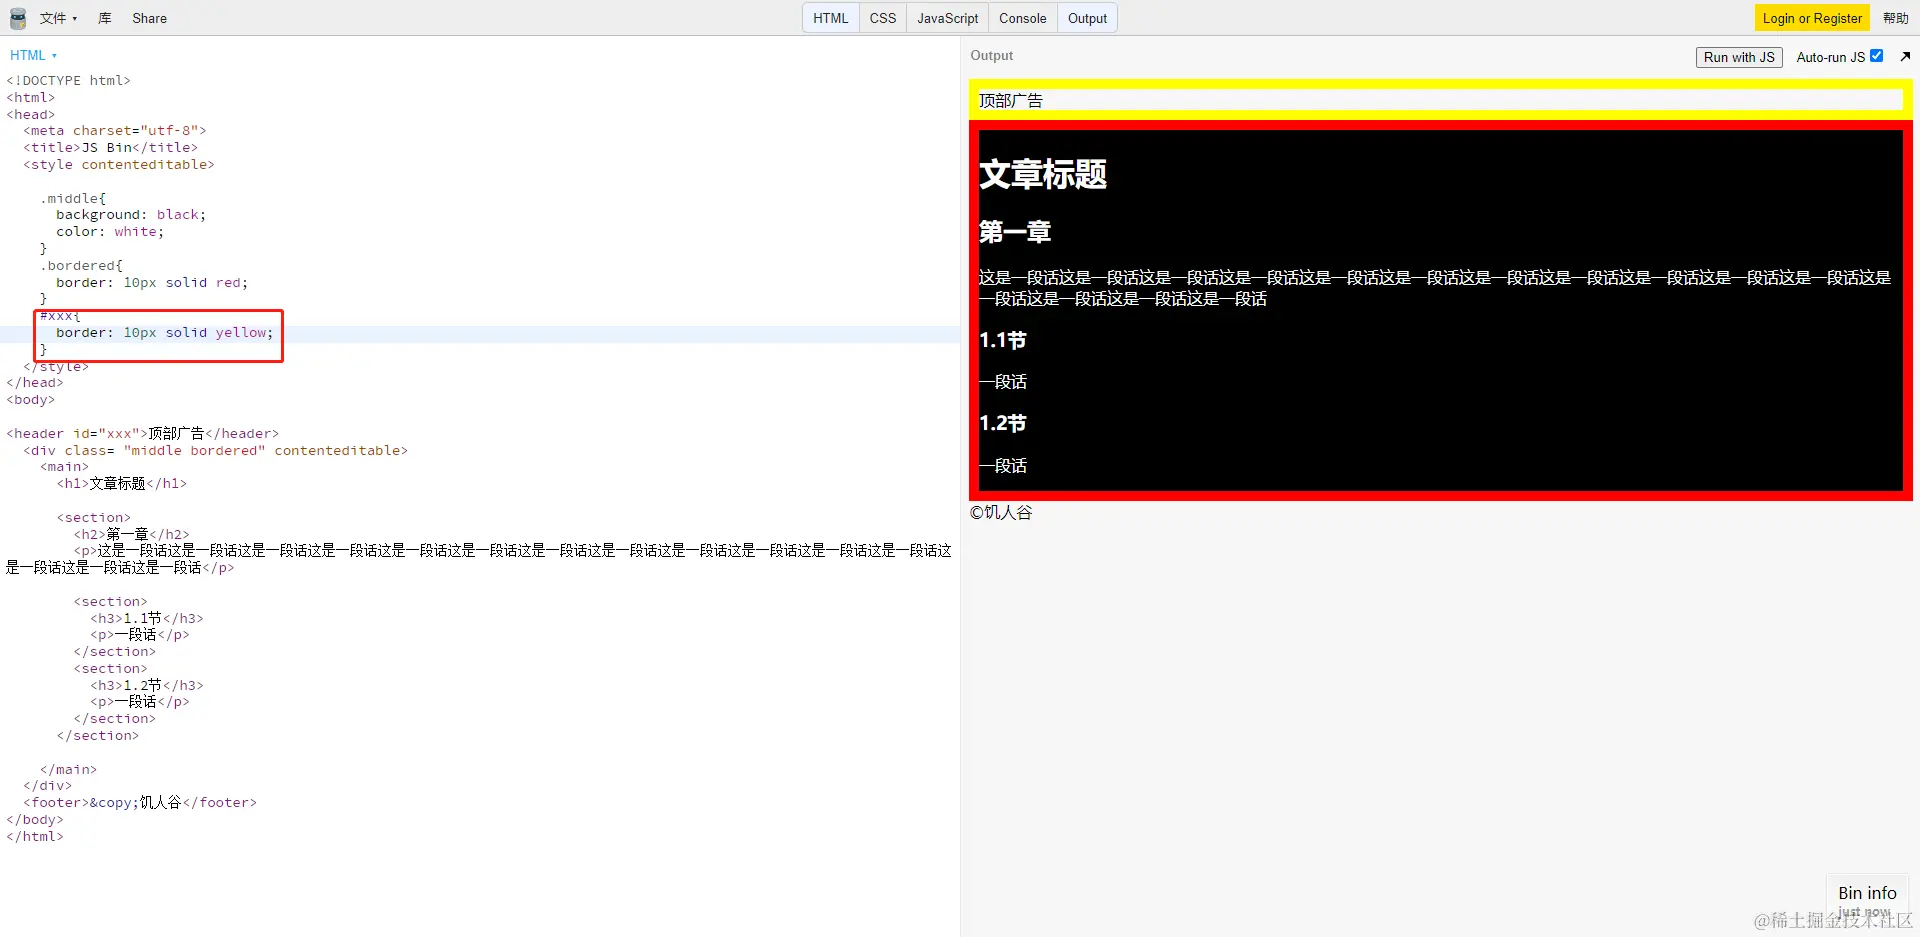
Task: Expand the HTML chevron above the code editor
Action: tap(53, 55)
